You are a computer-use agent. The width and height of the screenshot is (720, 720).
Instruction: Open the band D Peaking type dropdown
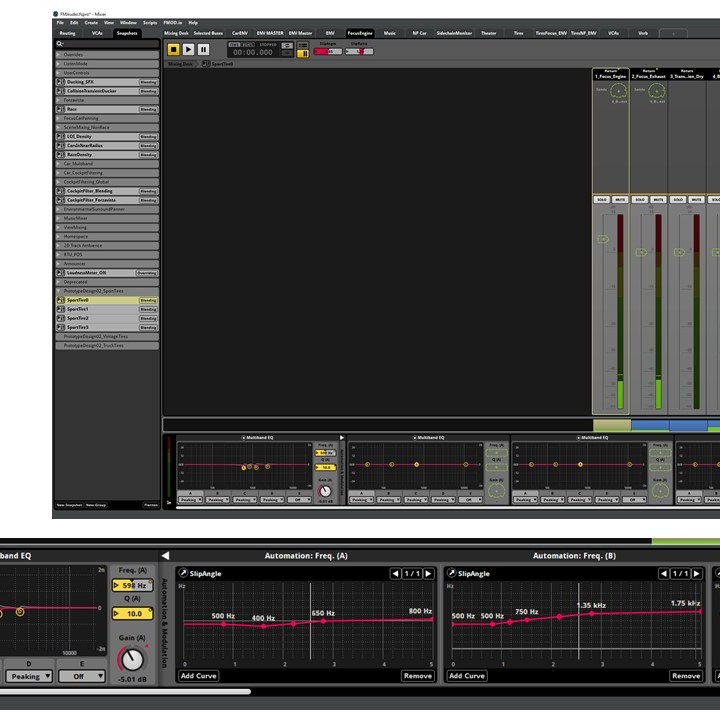coord(28,676)
